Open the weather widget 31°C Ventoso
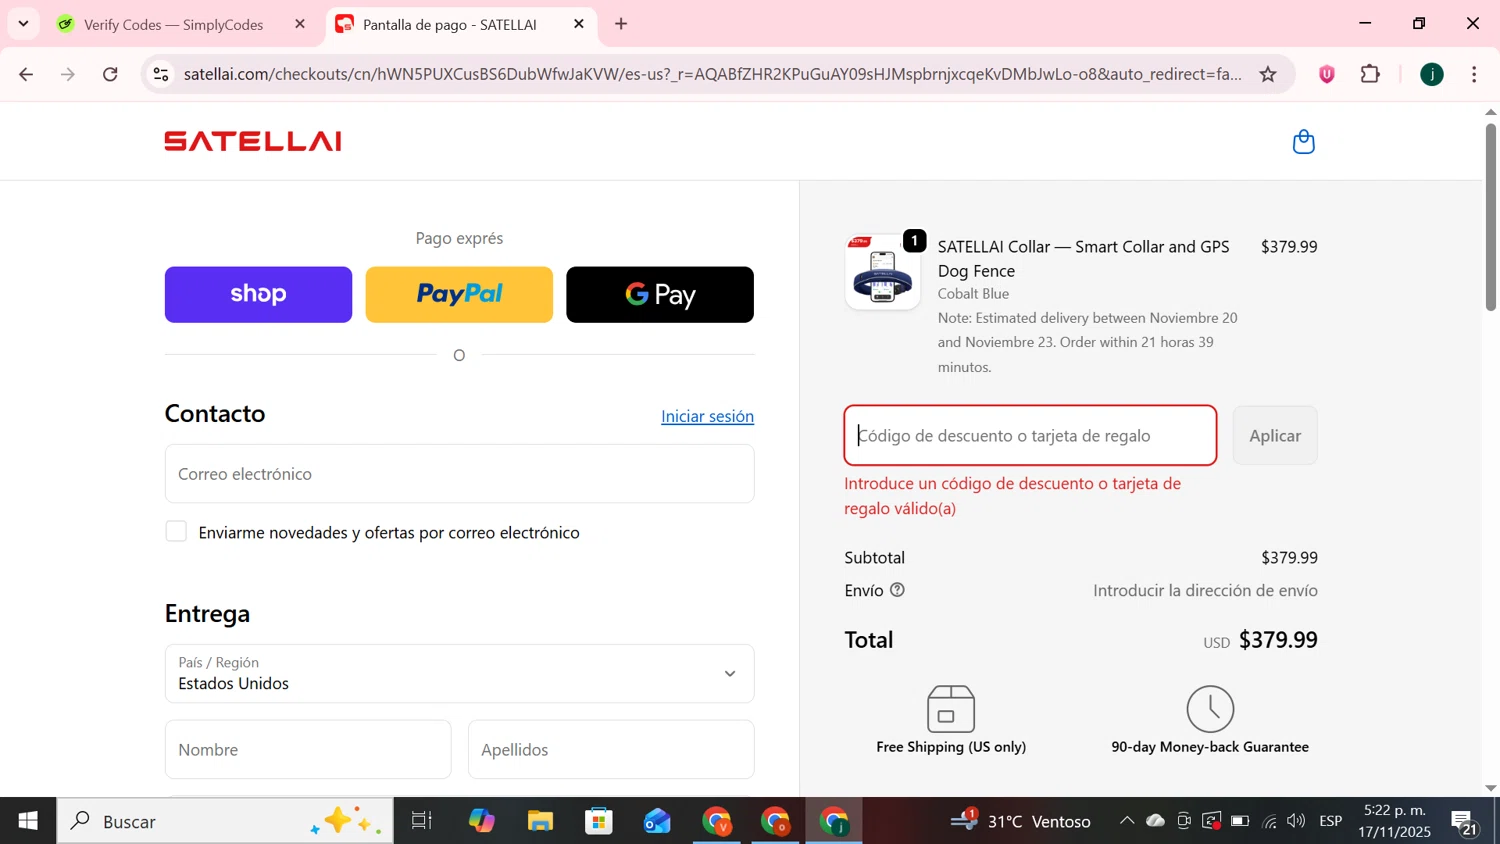The height and width of the screenshot is (844, 1500). [x=1020, y=821]
